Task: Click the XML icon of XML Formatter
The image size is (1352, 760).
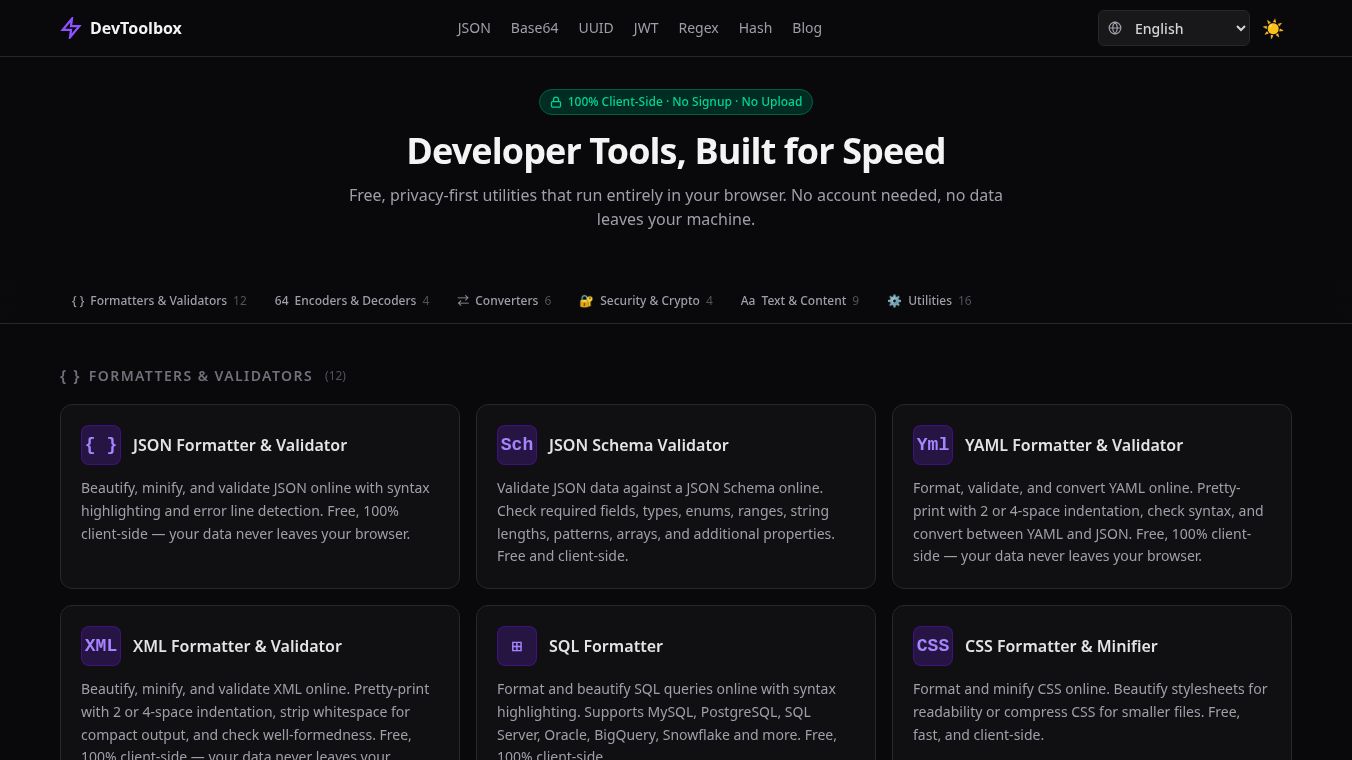Action: click(x=101, y=646)
